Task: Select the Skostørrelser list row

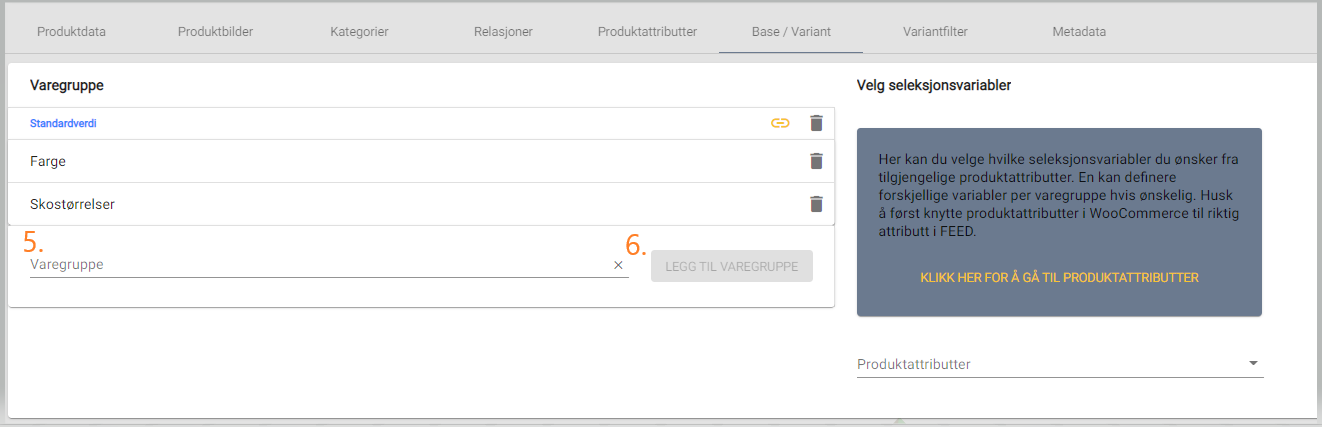Action: tap(421, 204)
